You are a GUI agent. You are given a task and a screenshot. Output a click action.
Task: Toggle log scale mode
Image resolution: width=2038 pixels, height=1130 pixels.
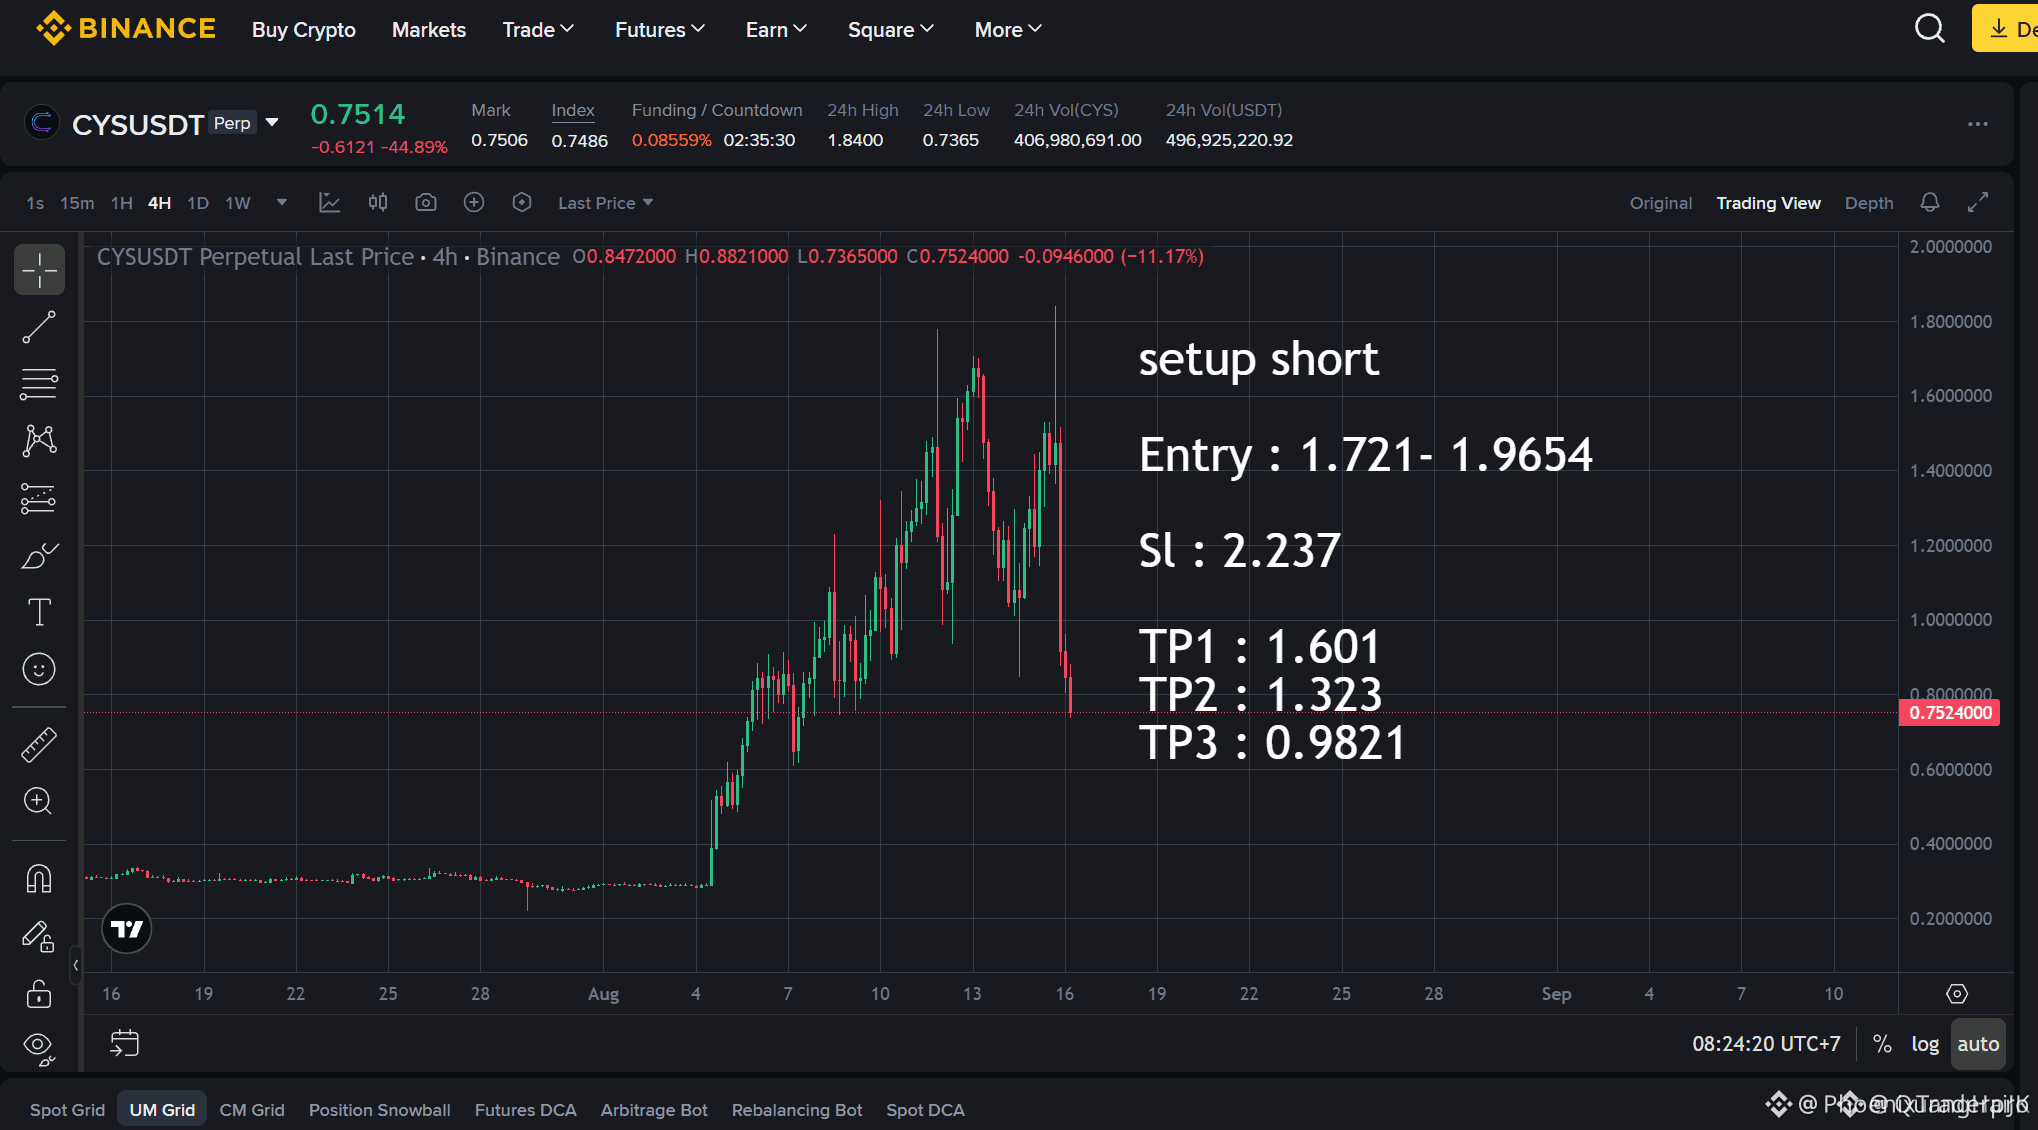[x=1925, y=1044]
